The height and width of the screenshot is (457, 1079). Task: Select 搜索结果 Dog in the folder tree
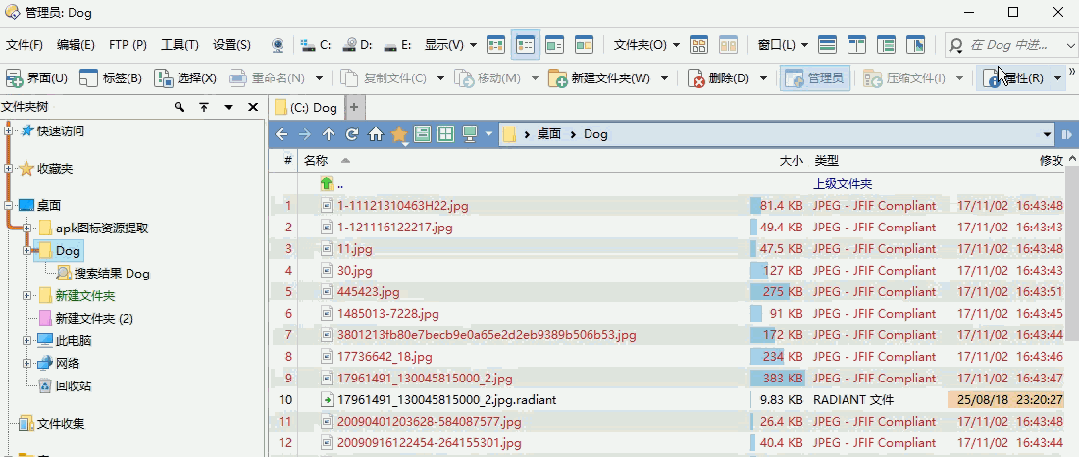pos(103,273)
